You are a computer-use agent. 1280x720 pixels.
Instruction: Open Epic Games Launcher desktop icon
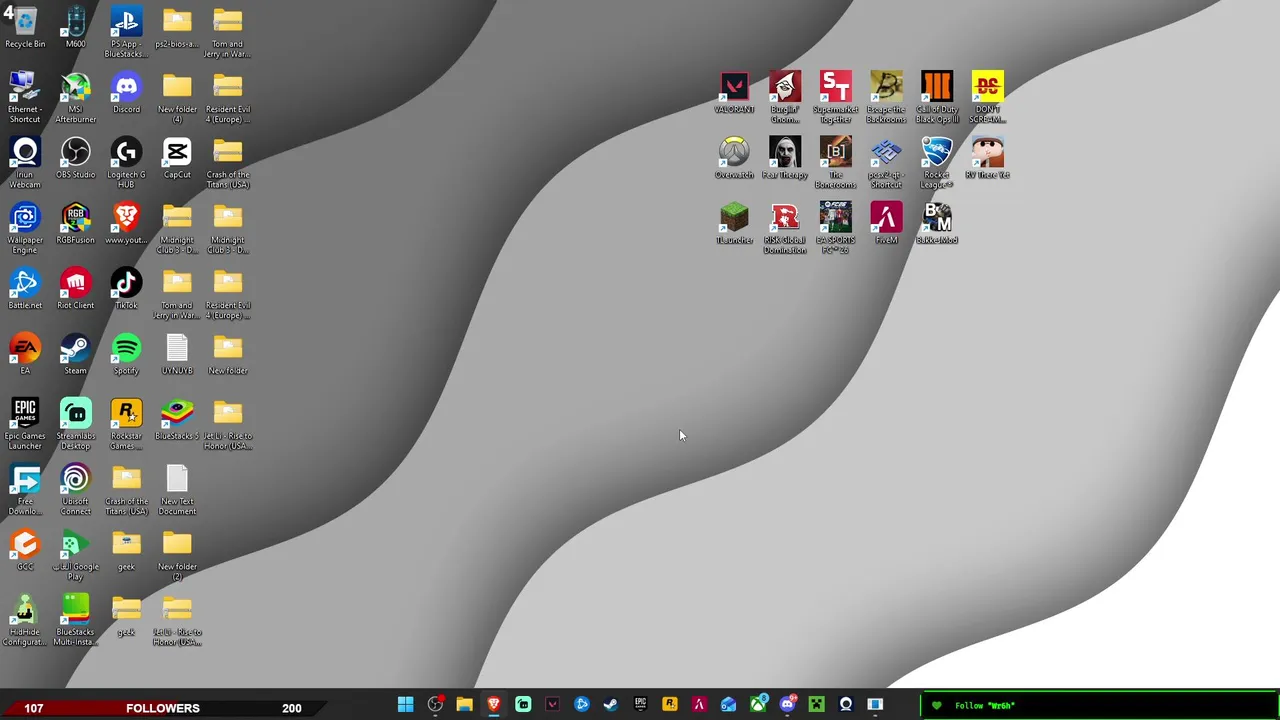25,425
